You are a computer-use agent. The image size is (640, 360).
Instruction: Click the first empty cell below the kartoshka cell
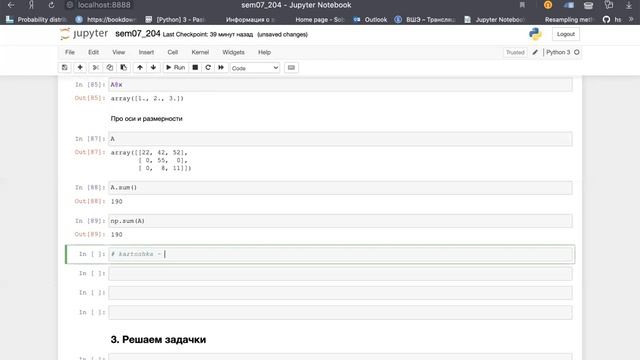[x=340, y=273]
